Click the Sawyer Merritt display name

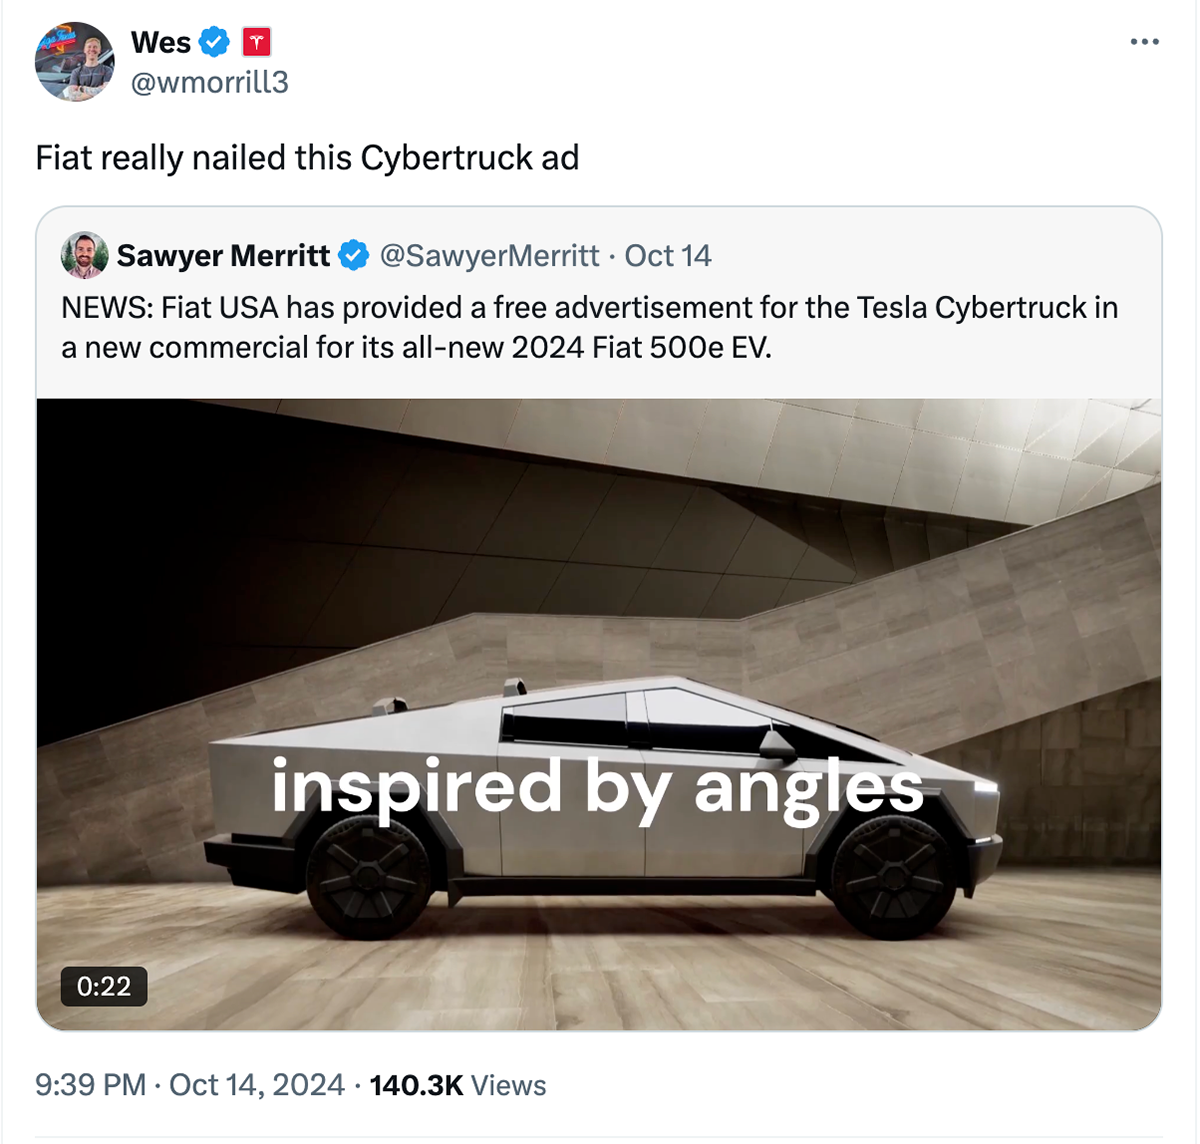(223, 256)
